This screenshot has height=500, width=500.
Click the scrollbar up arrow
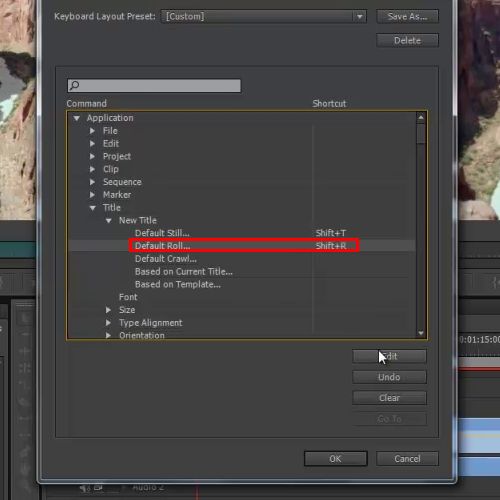[x=421, y=117]
